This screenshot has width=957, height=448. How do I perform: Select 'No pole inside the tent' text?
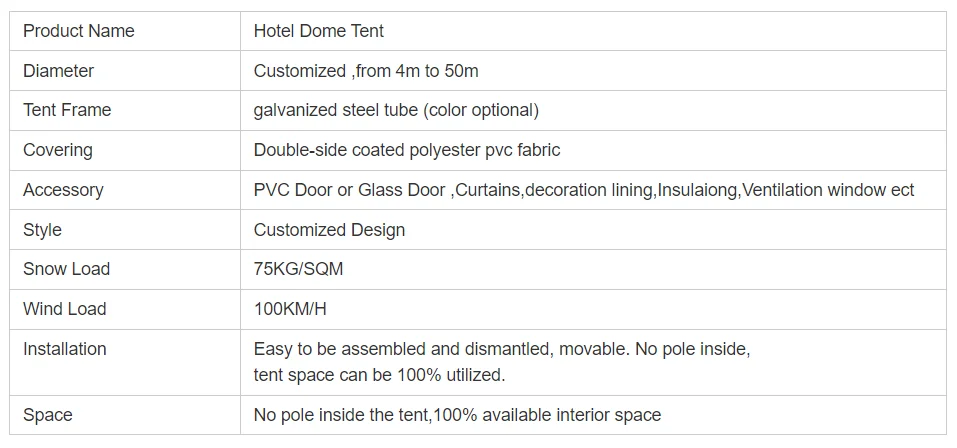point(341,415)
